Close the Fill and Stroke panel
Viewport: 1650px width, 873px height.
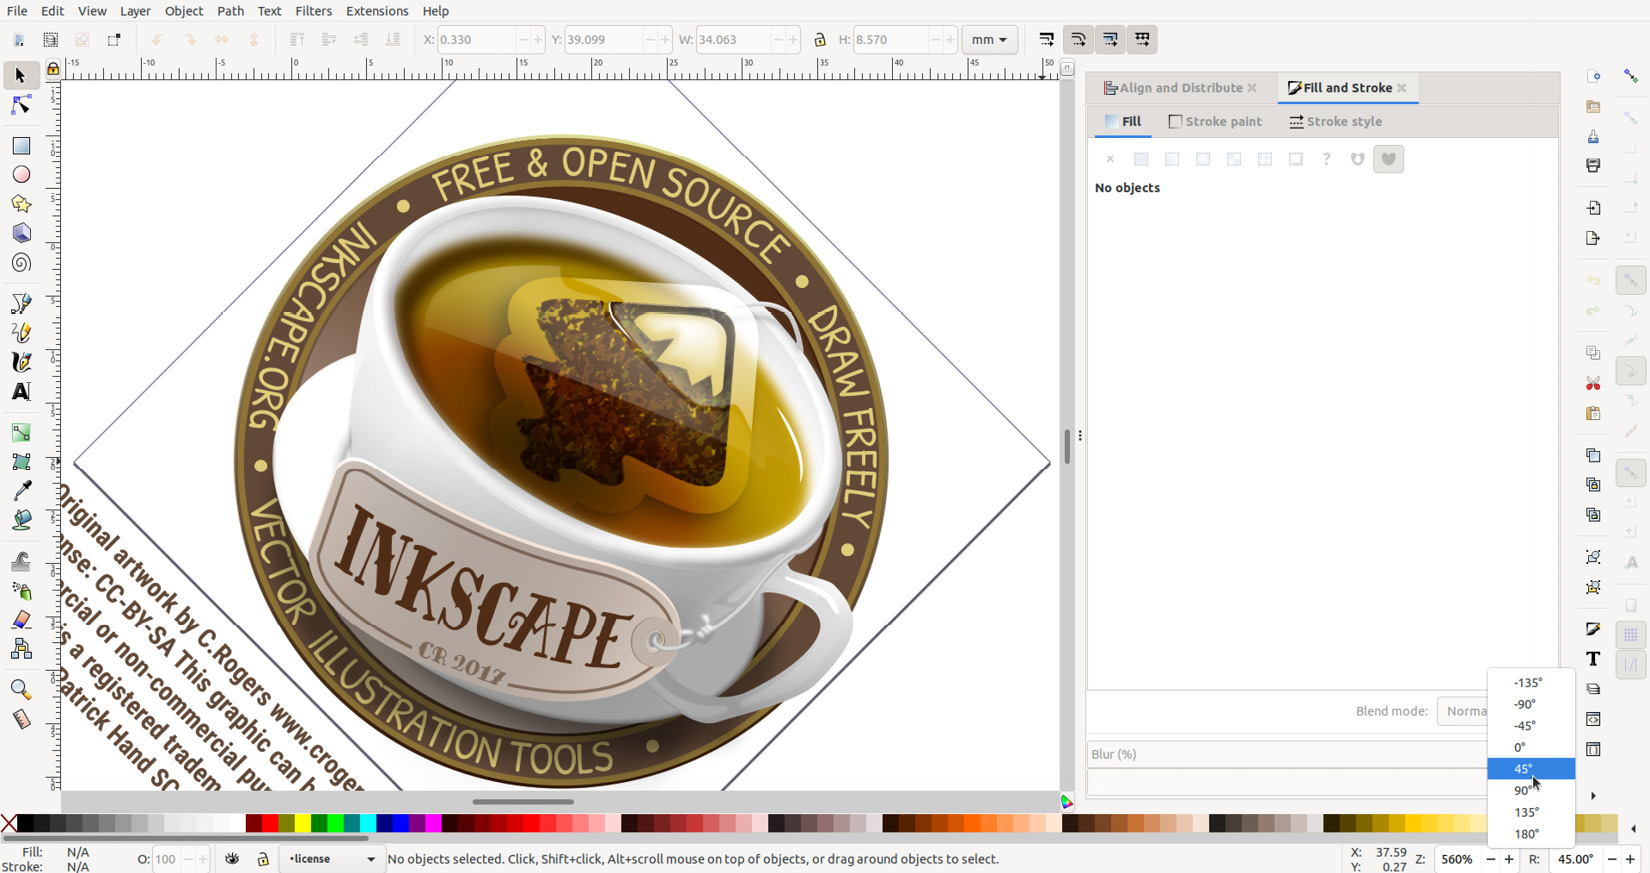click(x=1402, y=88)
